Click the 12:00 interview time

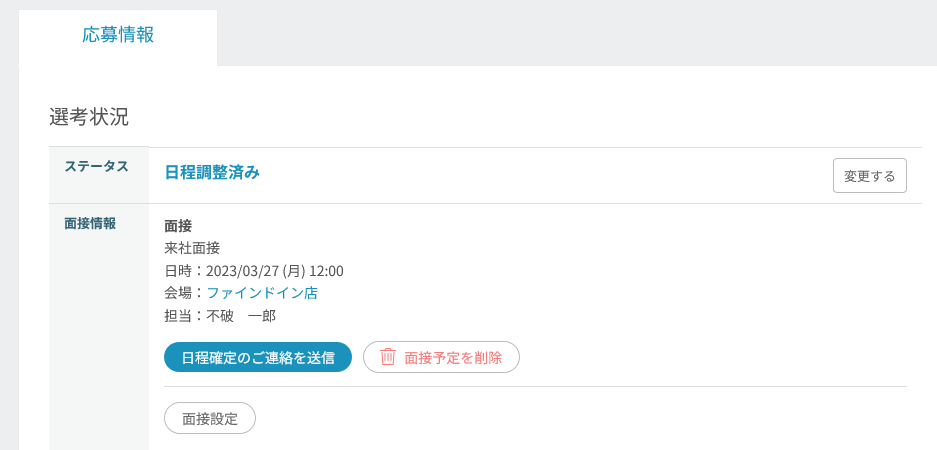pyautogui.click(x=328, y=270)
